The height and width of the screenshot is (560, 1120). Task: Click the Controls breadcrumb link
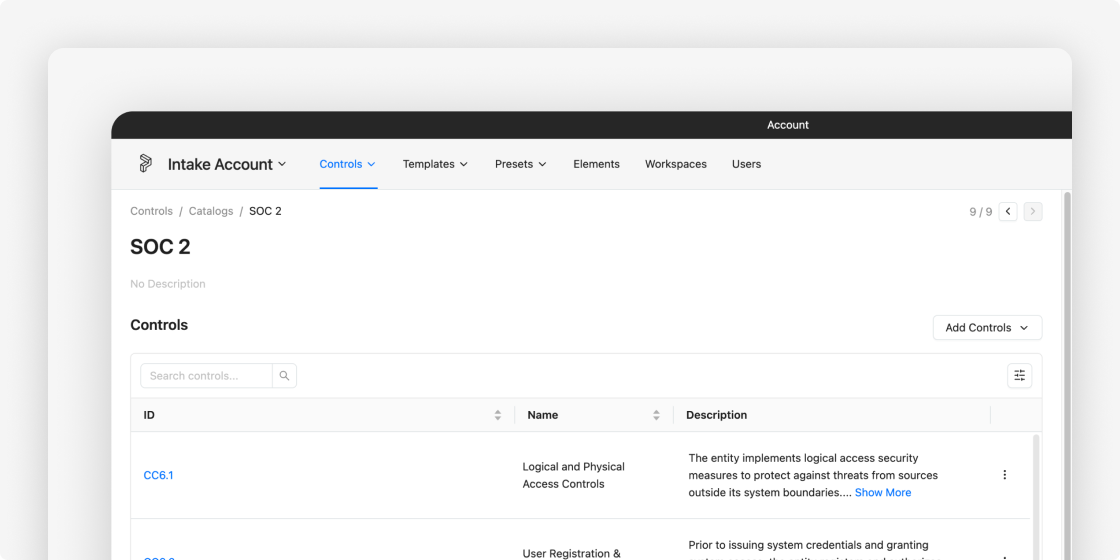point(151,211)
